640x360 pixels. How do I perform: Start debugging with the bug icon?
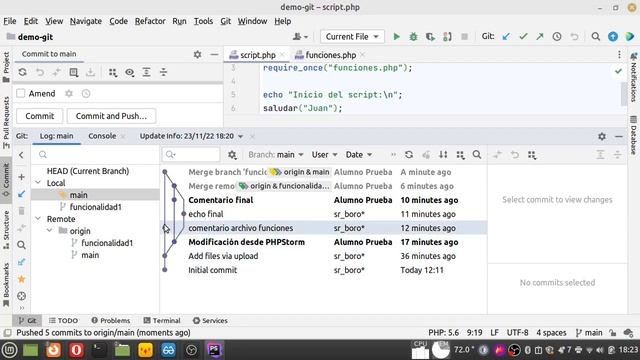[x=413, y=37]
